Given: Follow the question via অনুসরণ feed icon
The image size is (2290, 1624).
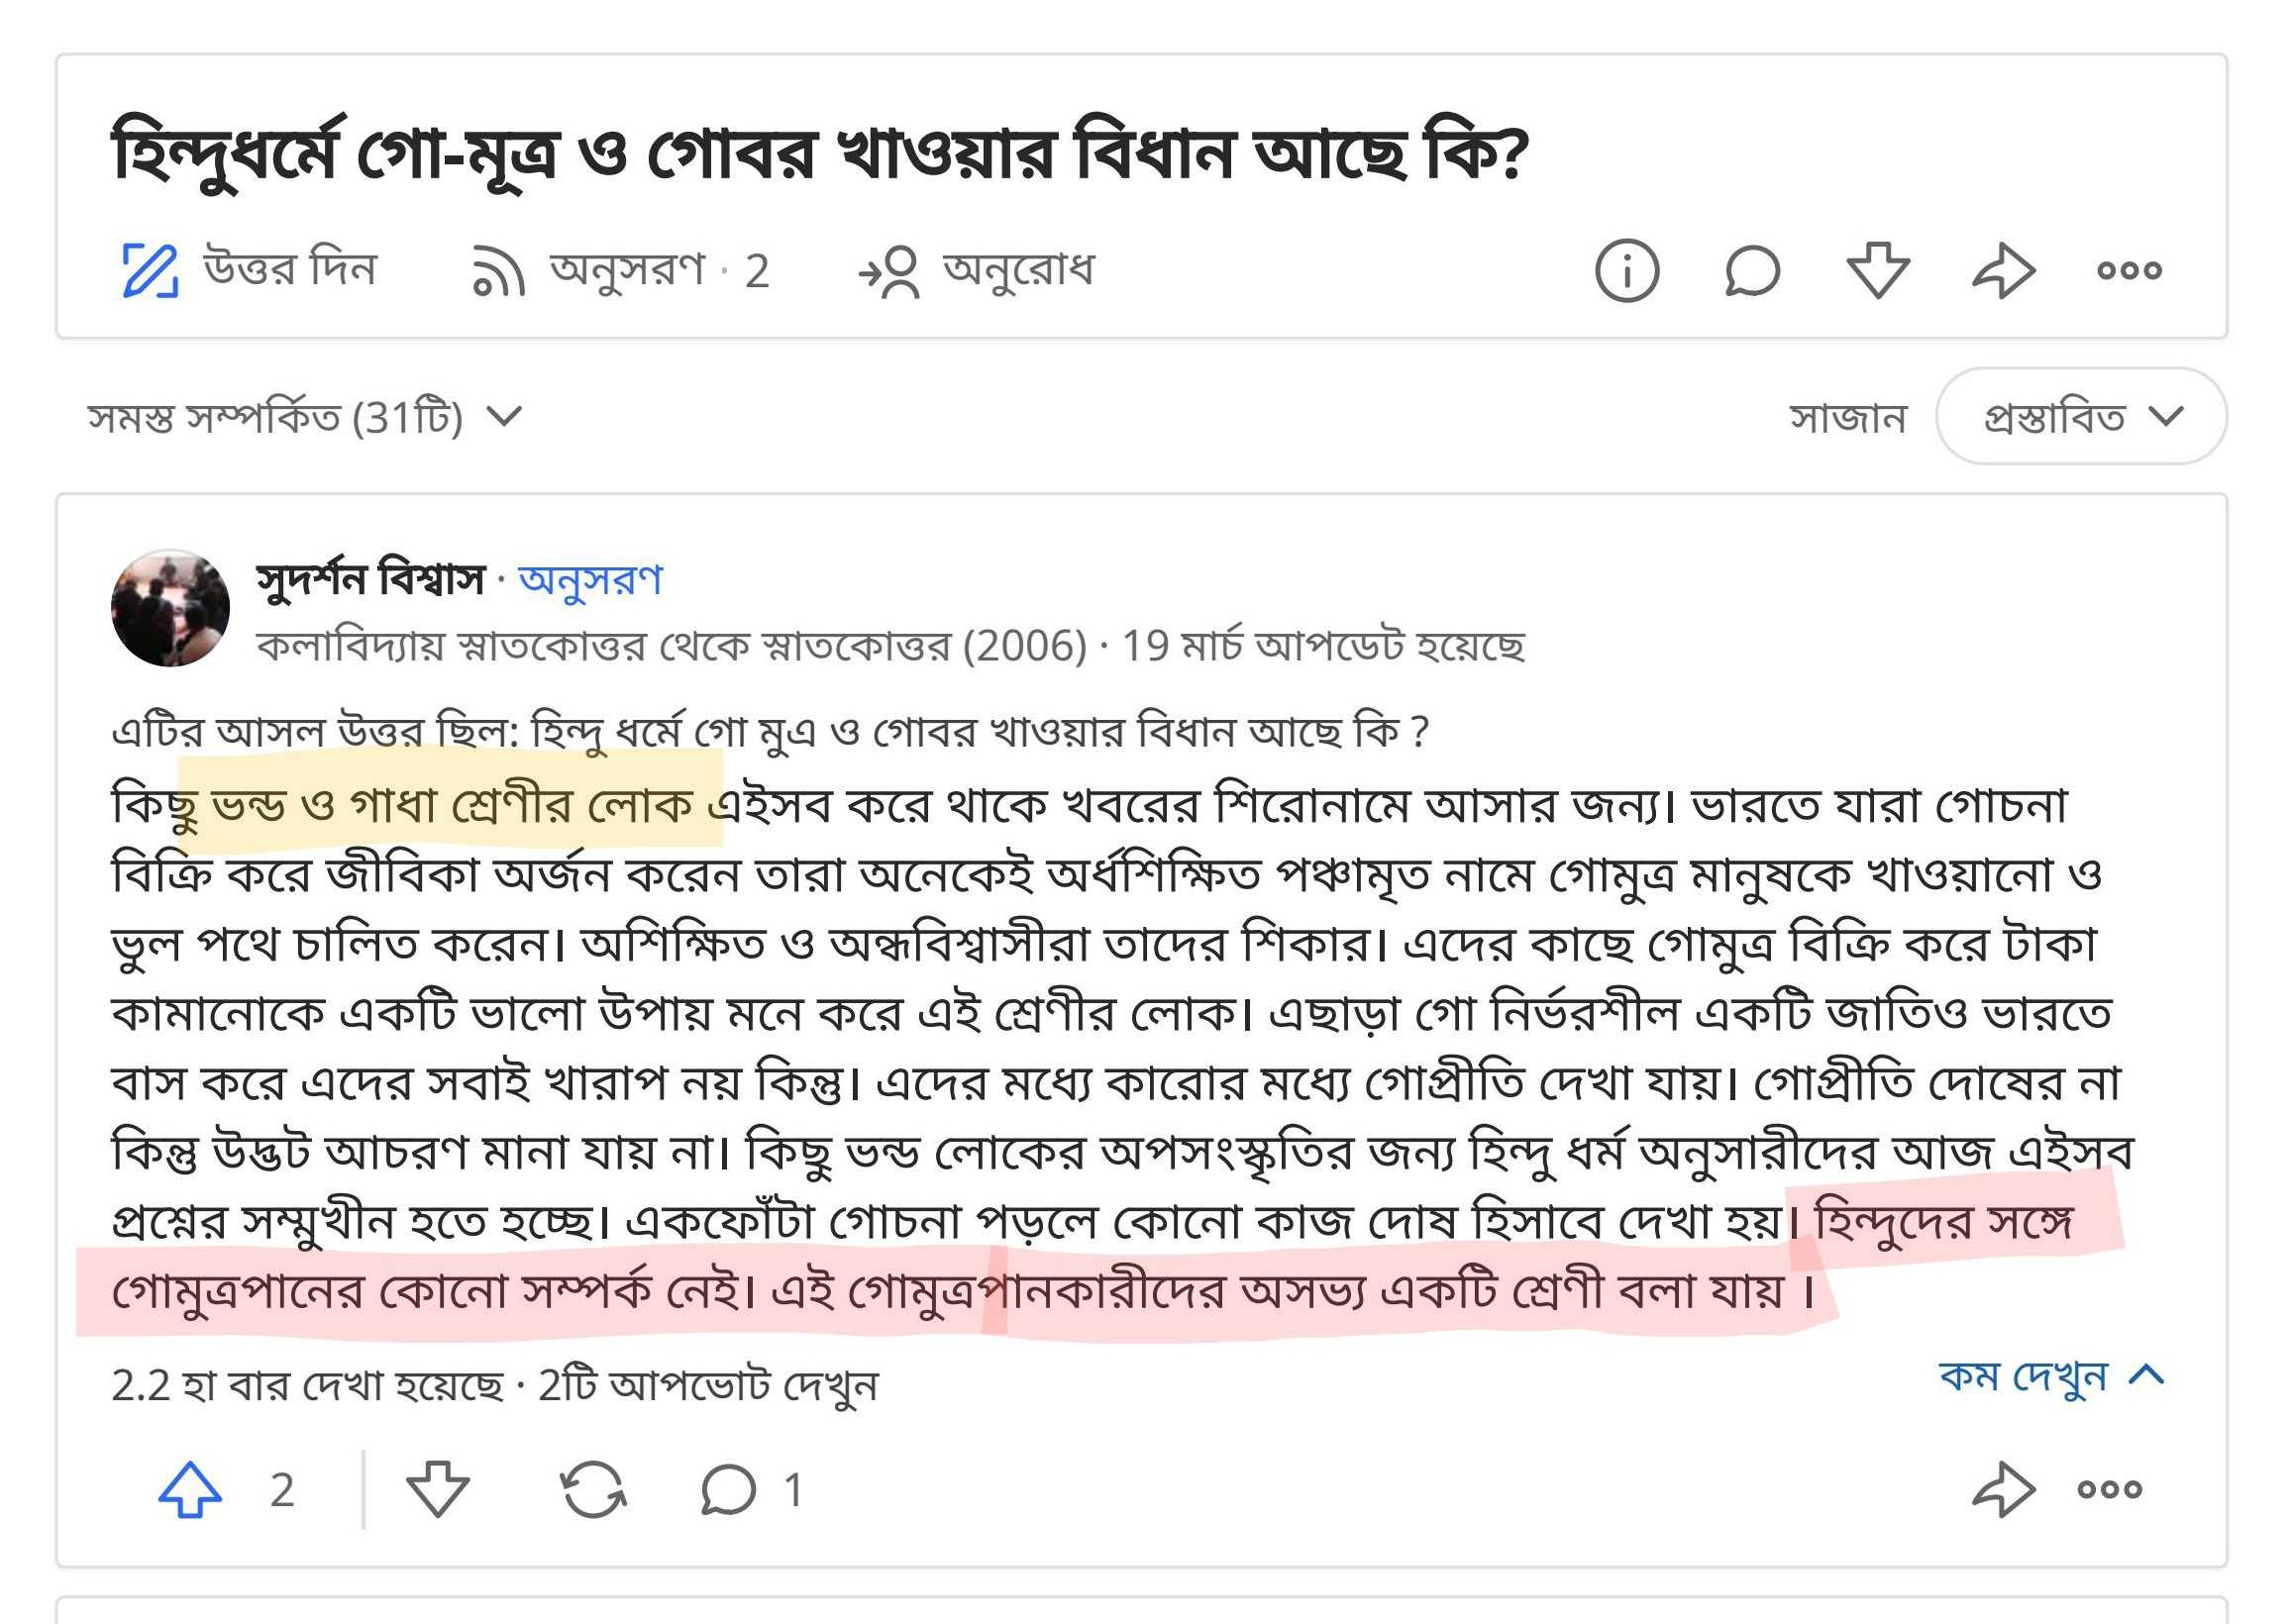Looking at the screenshot, I should tap(498, 272).
